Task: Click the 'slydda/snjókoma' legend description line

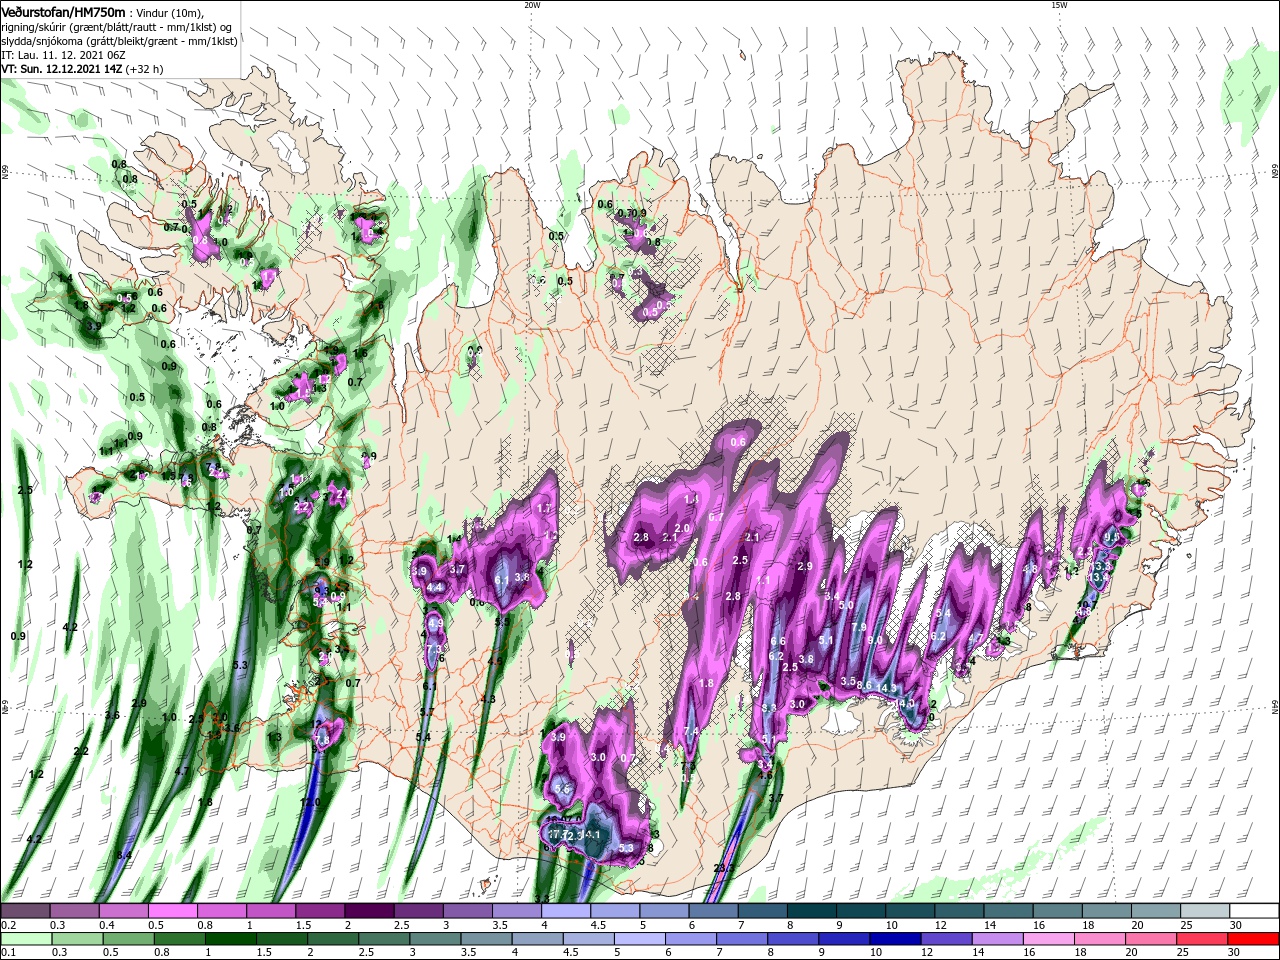Action: point(119,41)
